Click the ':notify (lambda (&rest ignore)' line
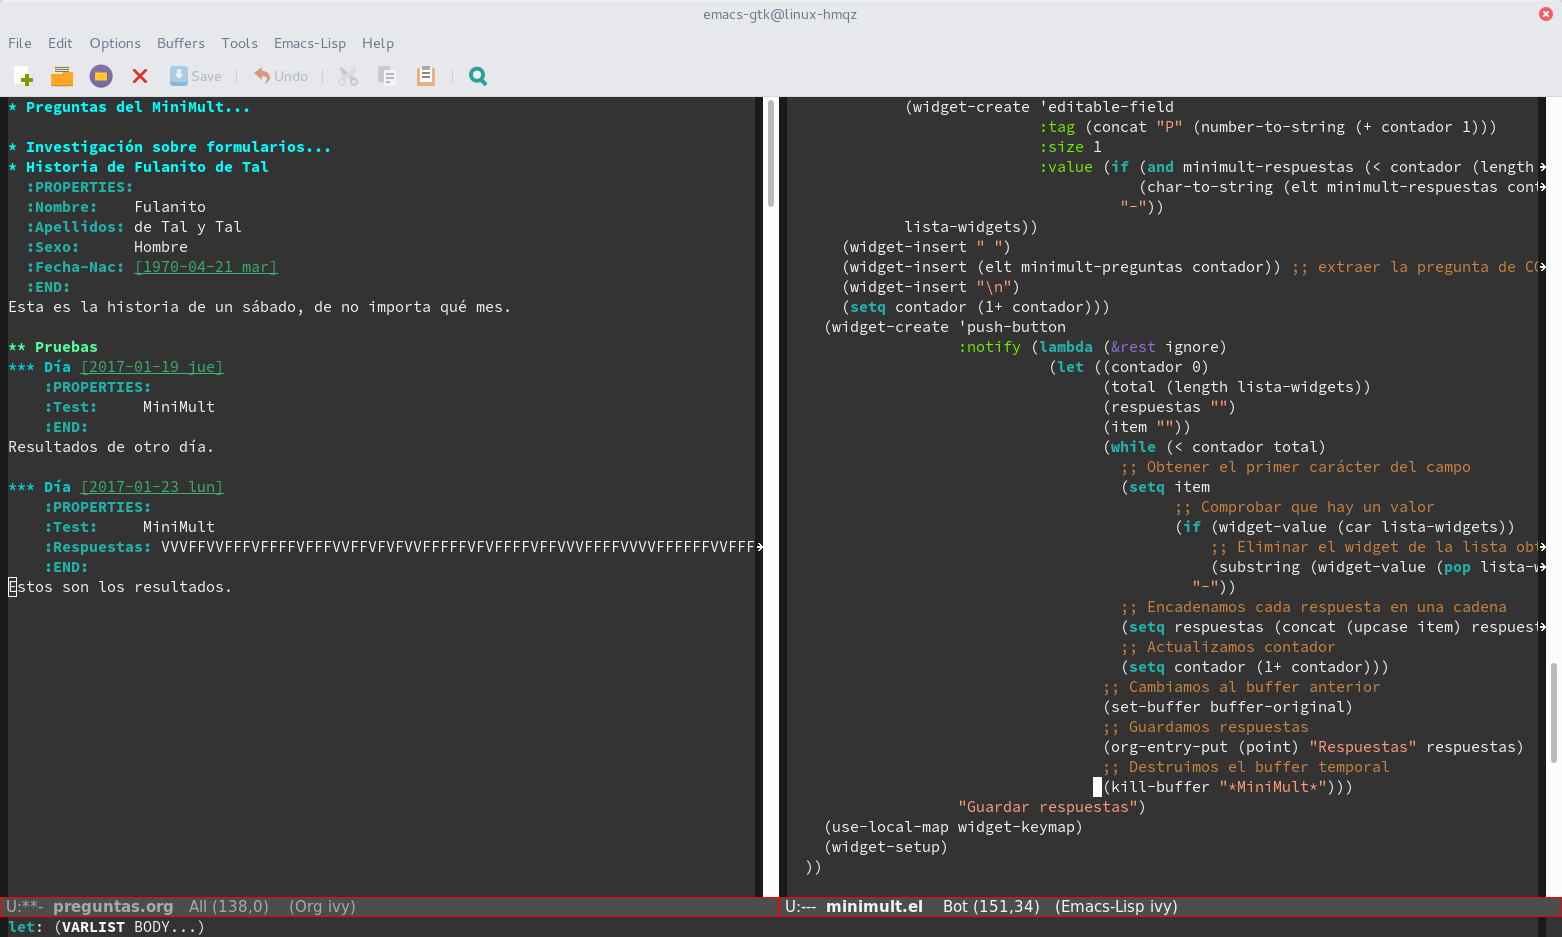Viewport: 1562px width, 937px height. tap(1092, 347)
